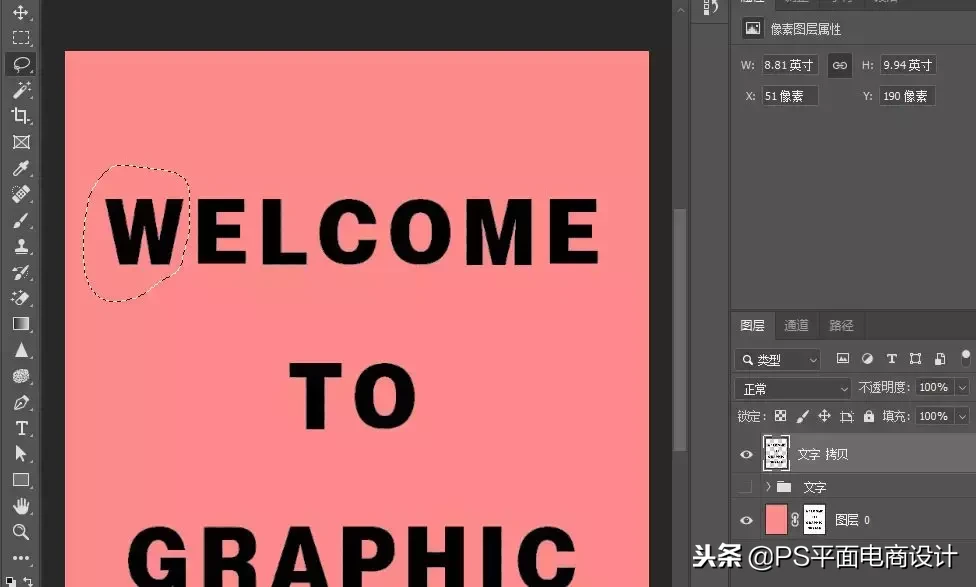Open the 正常 blend mode dropdown

793,388
